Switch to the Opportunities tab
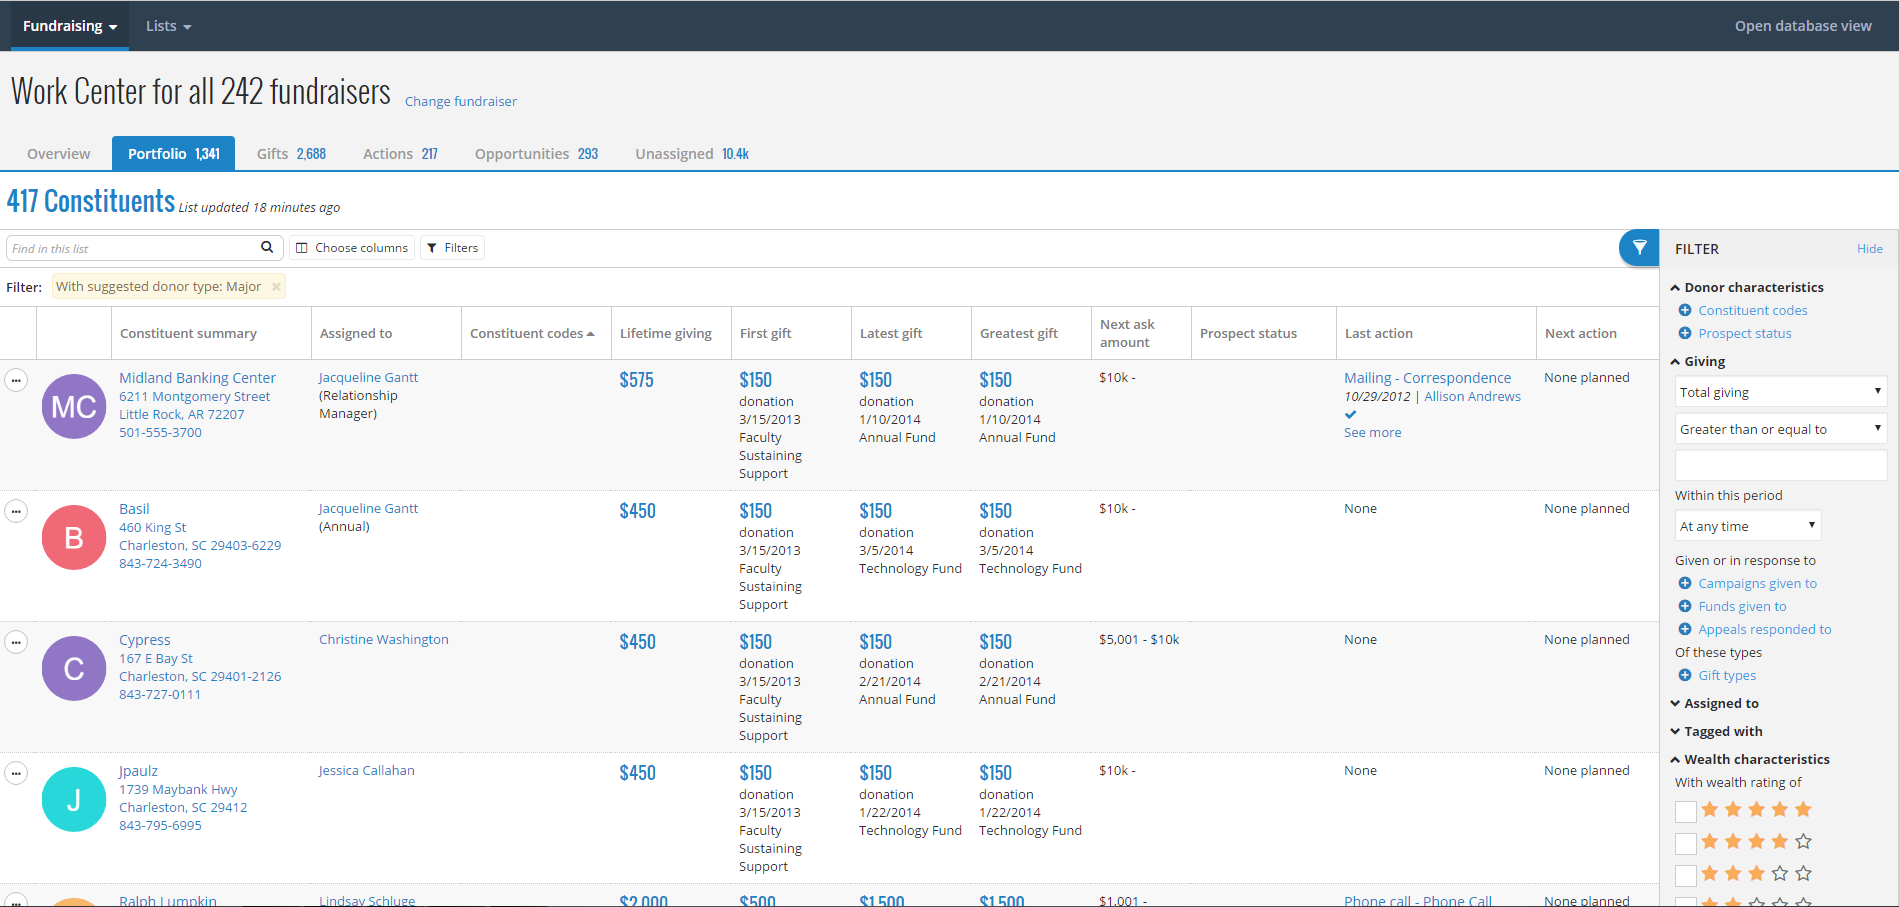The height and width of the screenshot is (907, 1899). click(536, 154)
